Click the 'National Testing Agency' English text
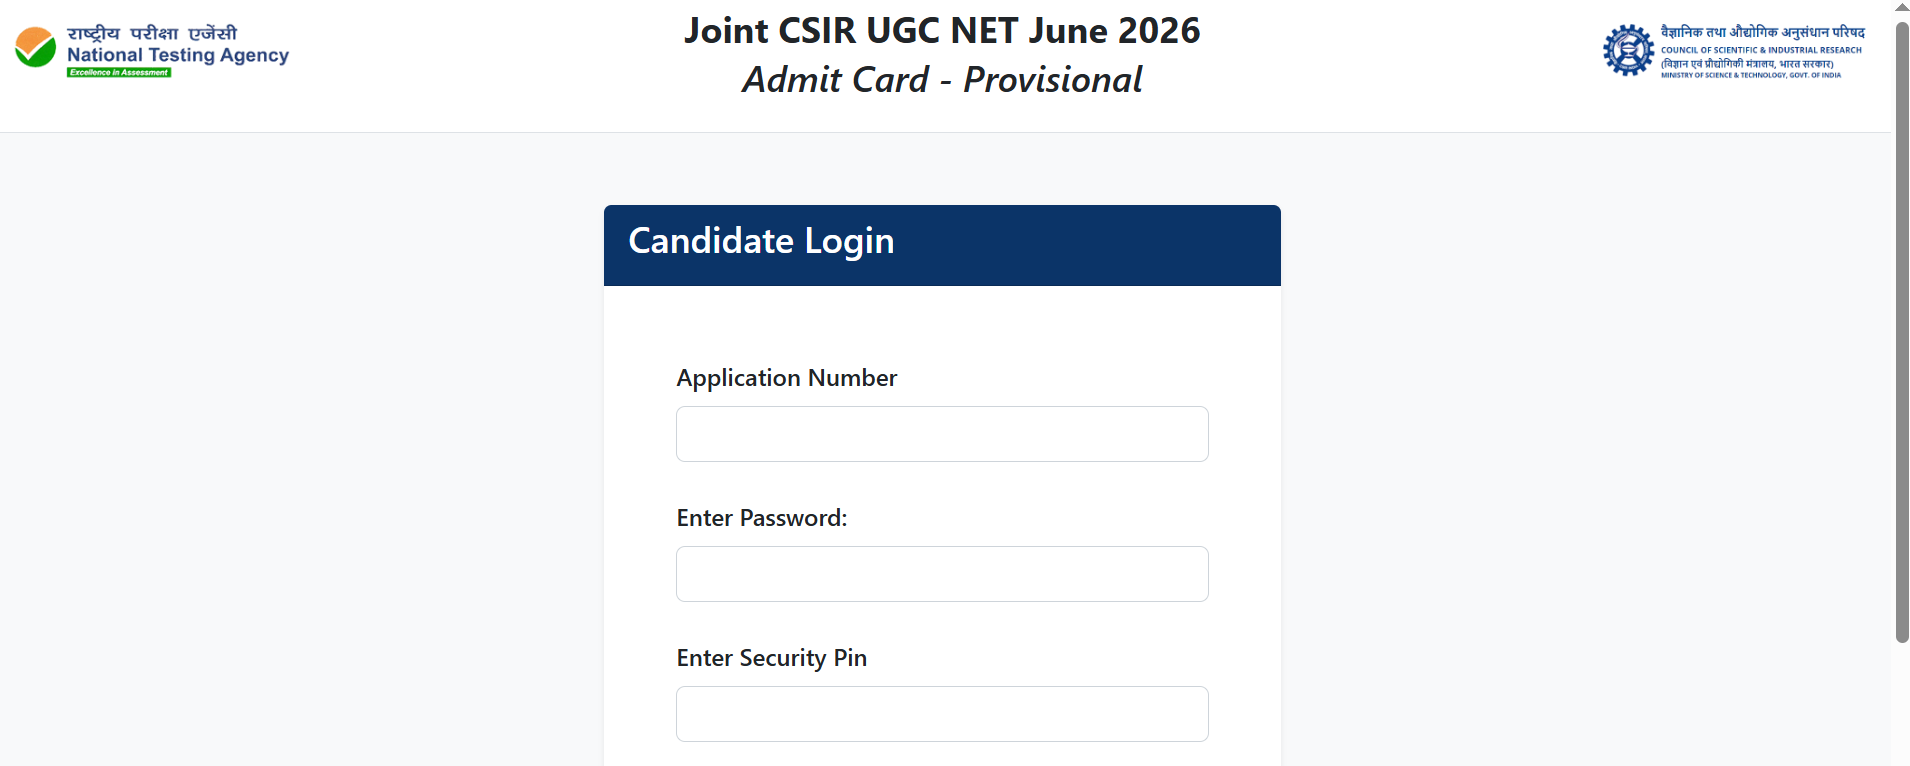 [178, 55]
